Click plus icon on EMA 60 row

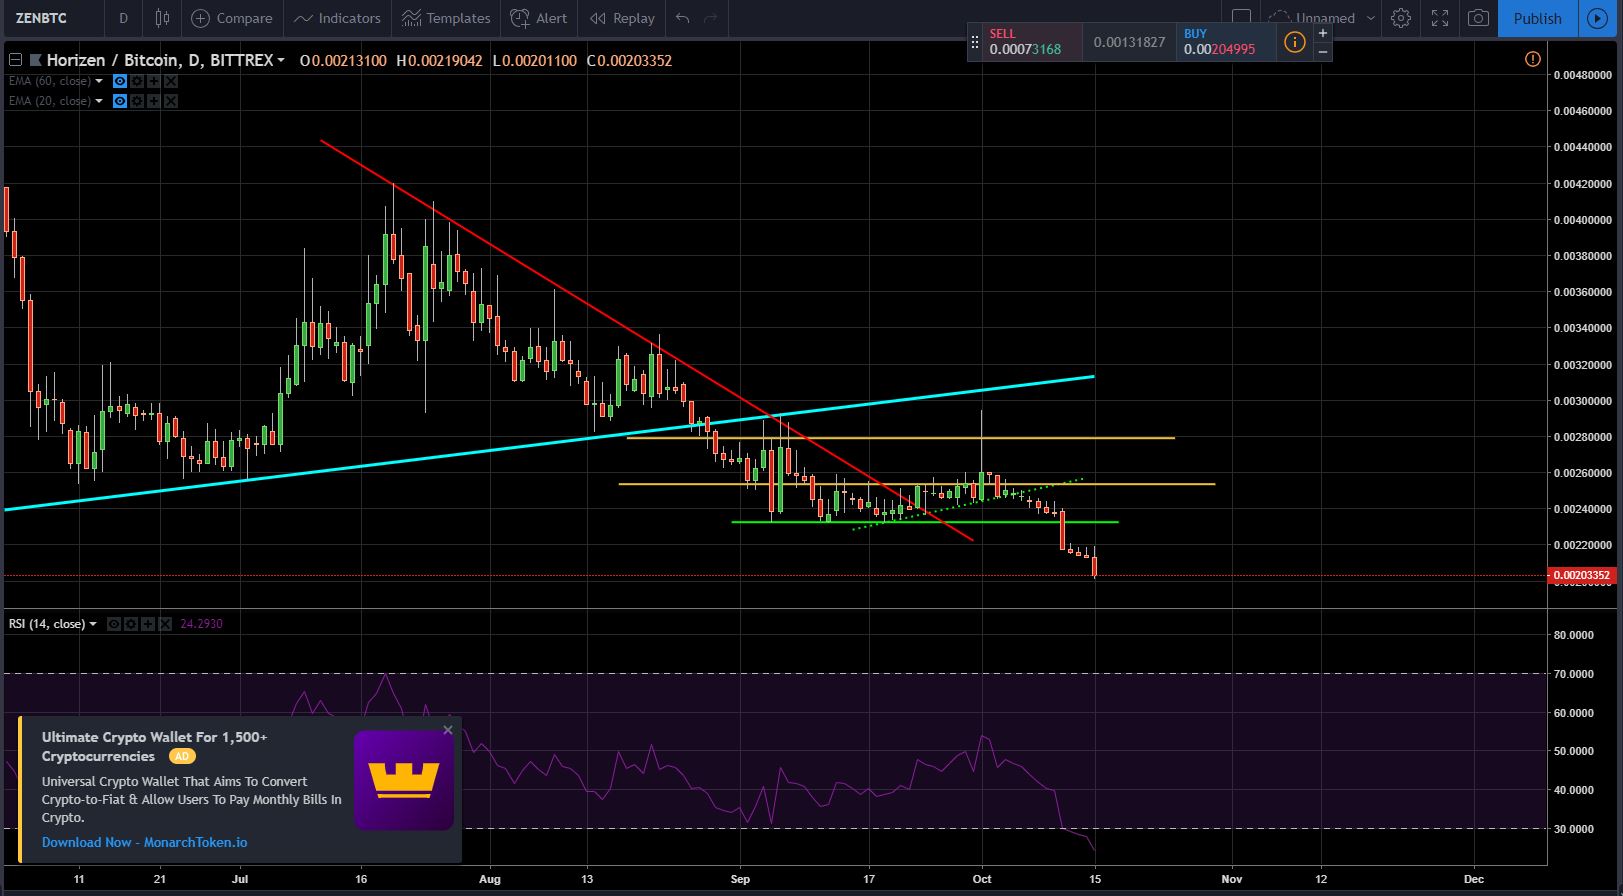click(x=154, y=81)
